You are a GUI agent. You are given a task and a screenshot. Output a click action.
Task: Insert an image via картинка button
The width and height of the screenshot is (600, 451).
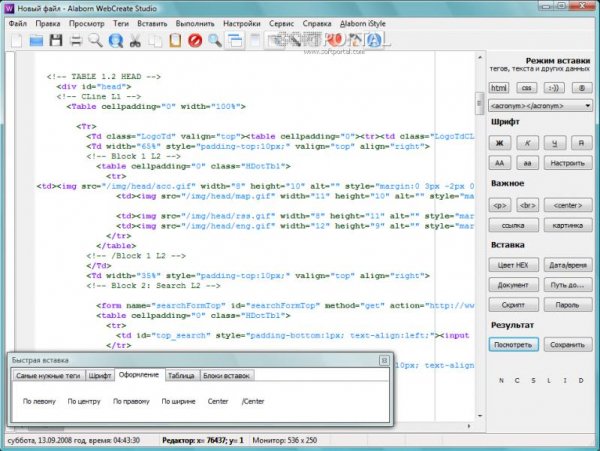[x=568, y=225]
